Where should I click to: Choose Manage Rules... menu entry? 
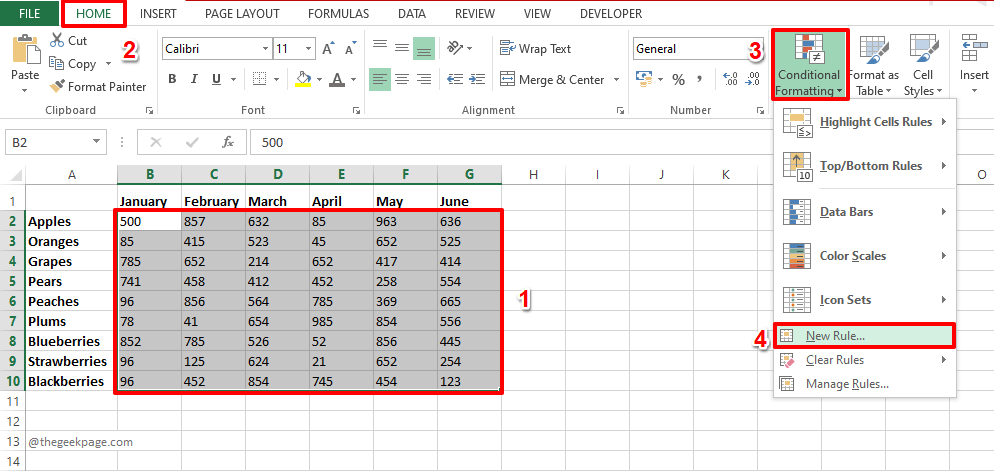click(865, 384)
